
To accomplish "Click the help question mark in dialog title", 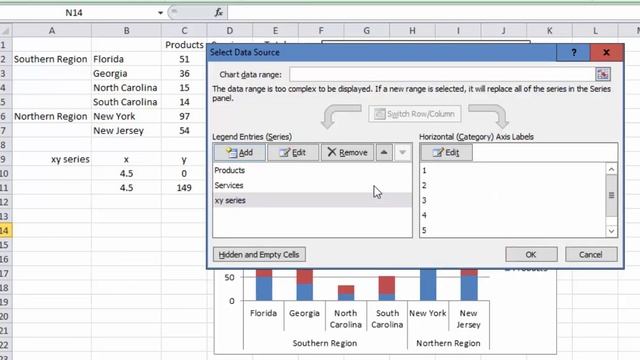I will click(573, 52).
